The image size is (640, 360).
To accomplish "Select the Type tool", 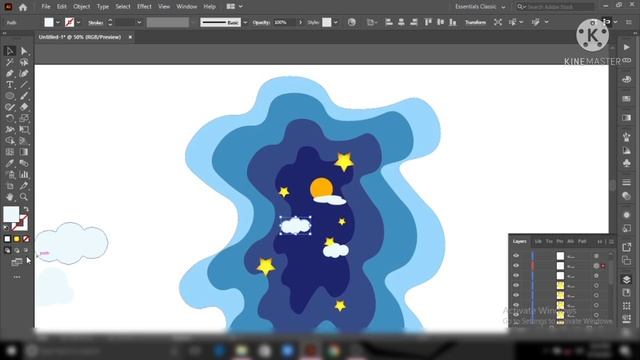I will click(x=10, y=84).
